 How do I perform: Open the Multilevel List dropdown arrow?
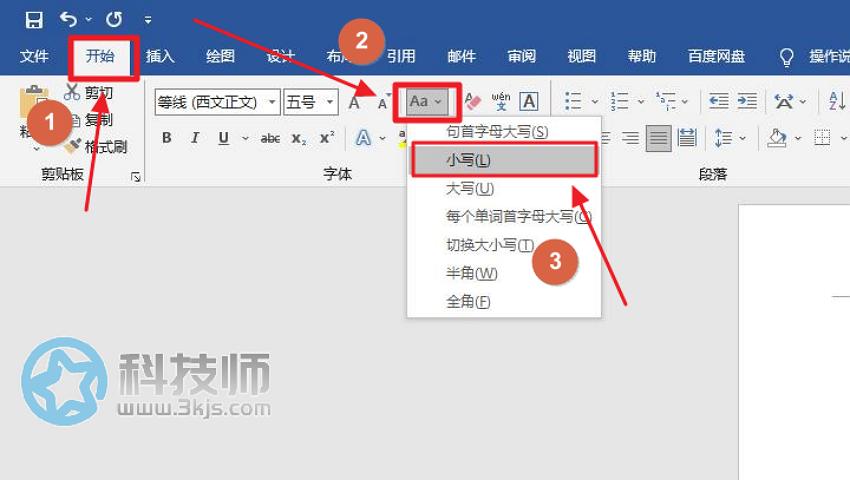[x=685, y=101]
